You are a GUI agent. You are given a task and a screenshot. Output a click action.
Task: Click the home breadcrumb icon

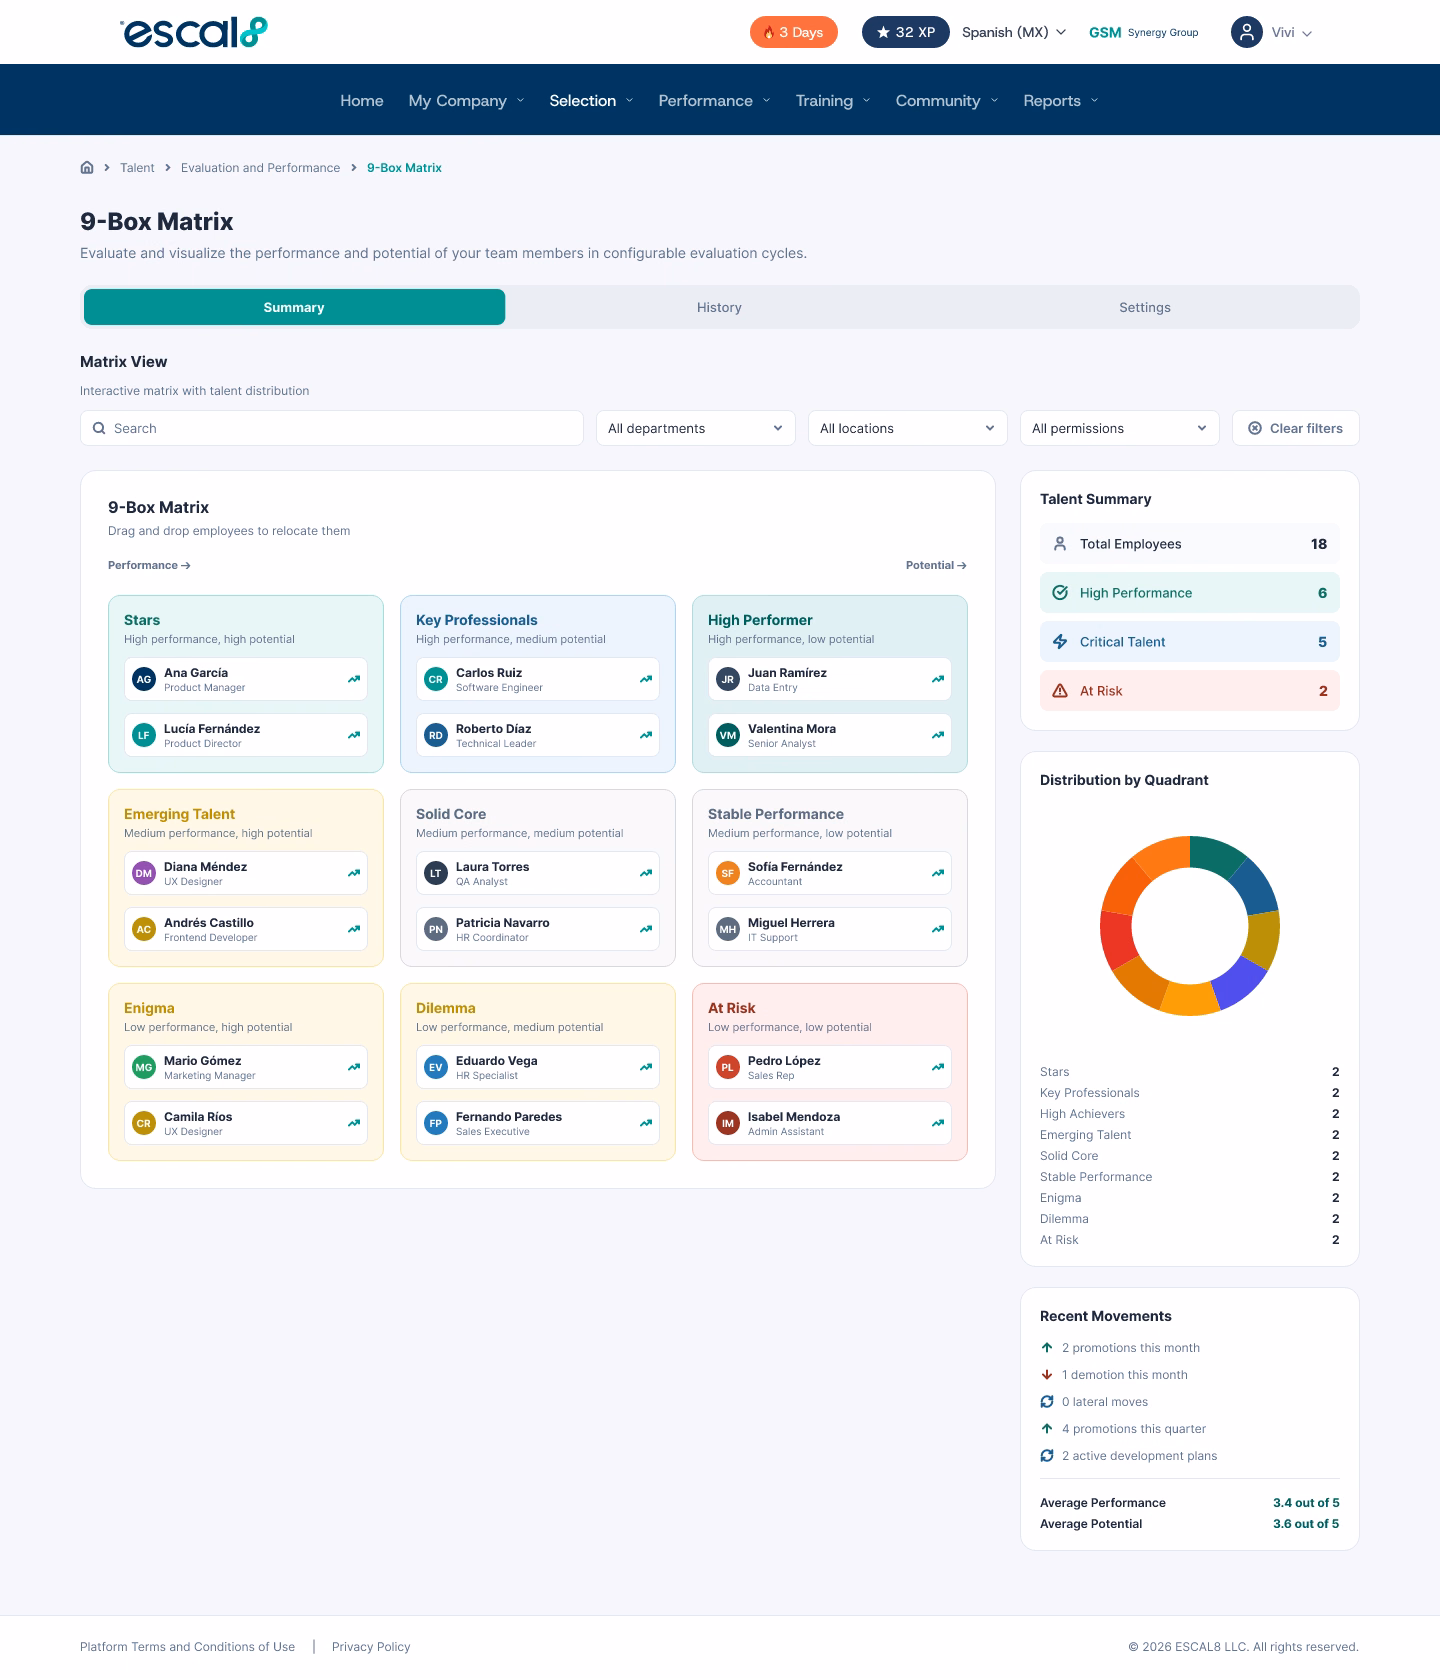(87, 167)
